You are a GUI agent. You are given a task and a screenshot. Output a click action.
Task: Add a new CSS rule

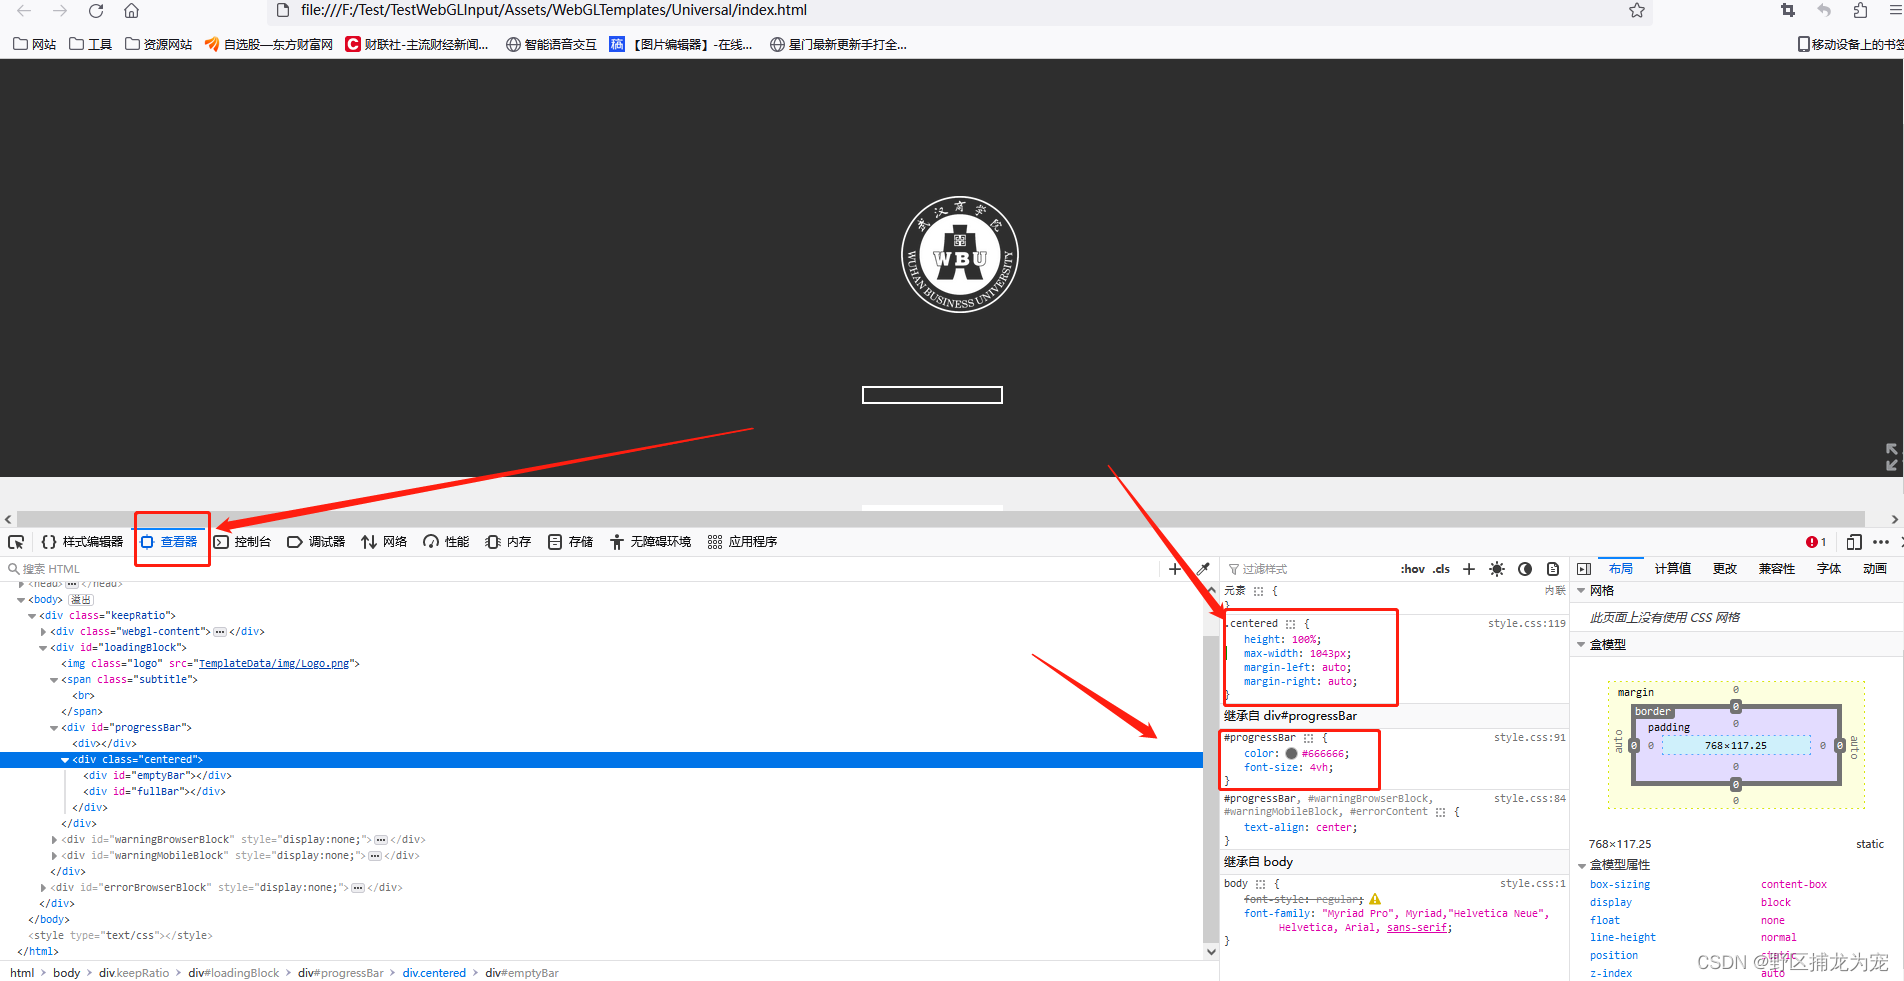click(x=1468, y=568)
